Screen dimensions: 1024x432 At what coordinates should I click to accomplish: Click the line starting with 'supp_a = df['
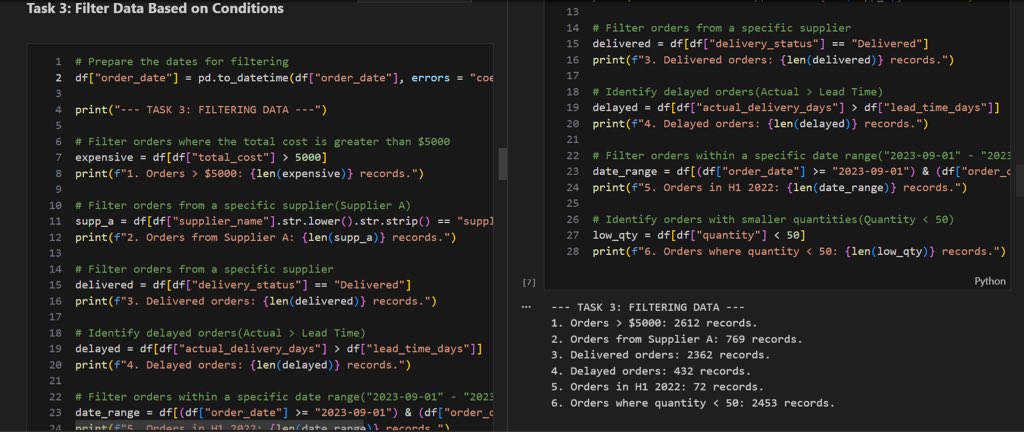coord(284,221)
